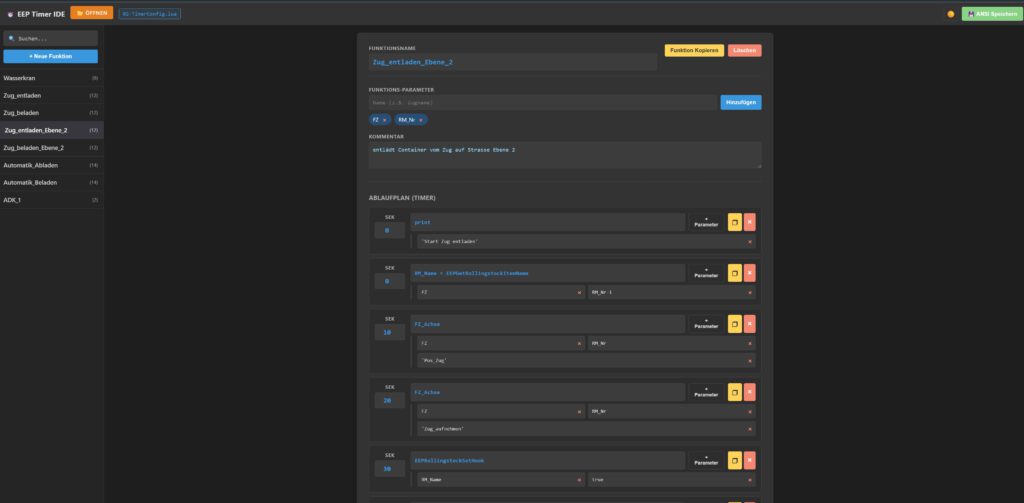Create a new function with Neue Funktion
The width and height of the screenshot is (1024, 503).
coord(50,56)
